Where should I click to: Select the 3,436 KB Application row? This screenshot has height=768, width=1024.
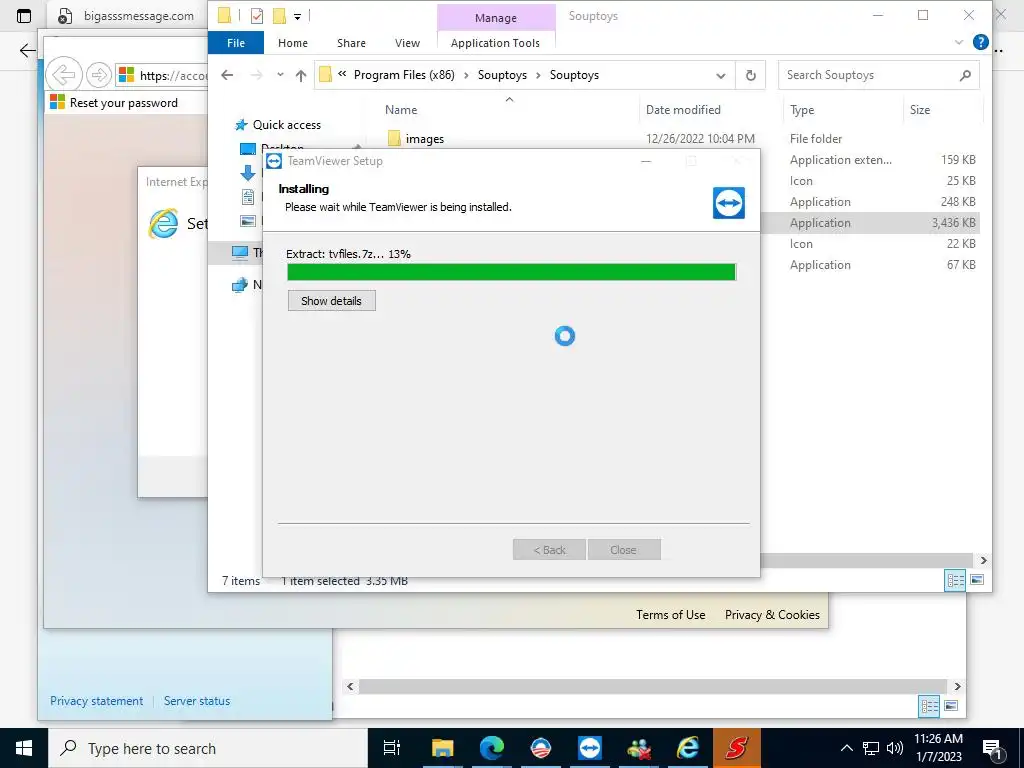point(871,223)
